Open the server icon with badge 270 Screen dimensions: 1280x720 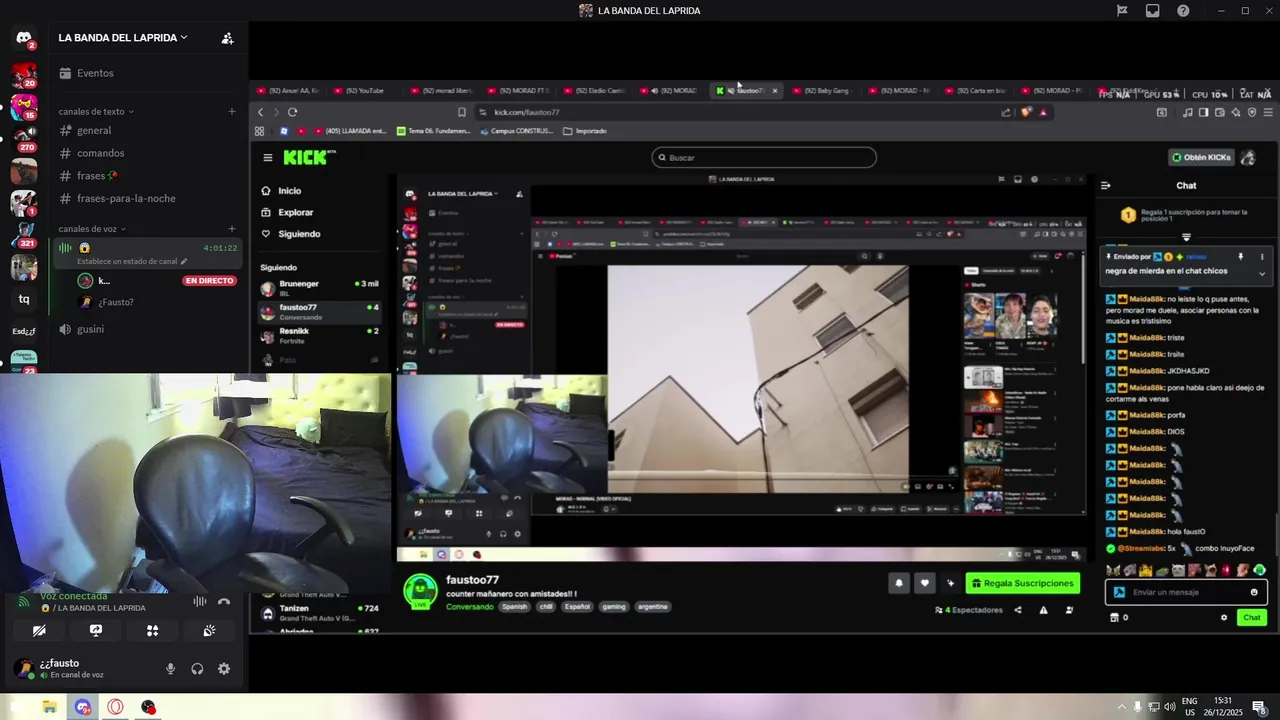click(24, 137)
